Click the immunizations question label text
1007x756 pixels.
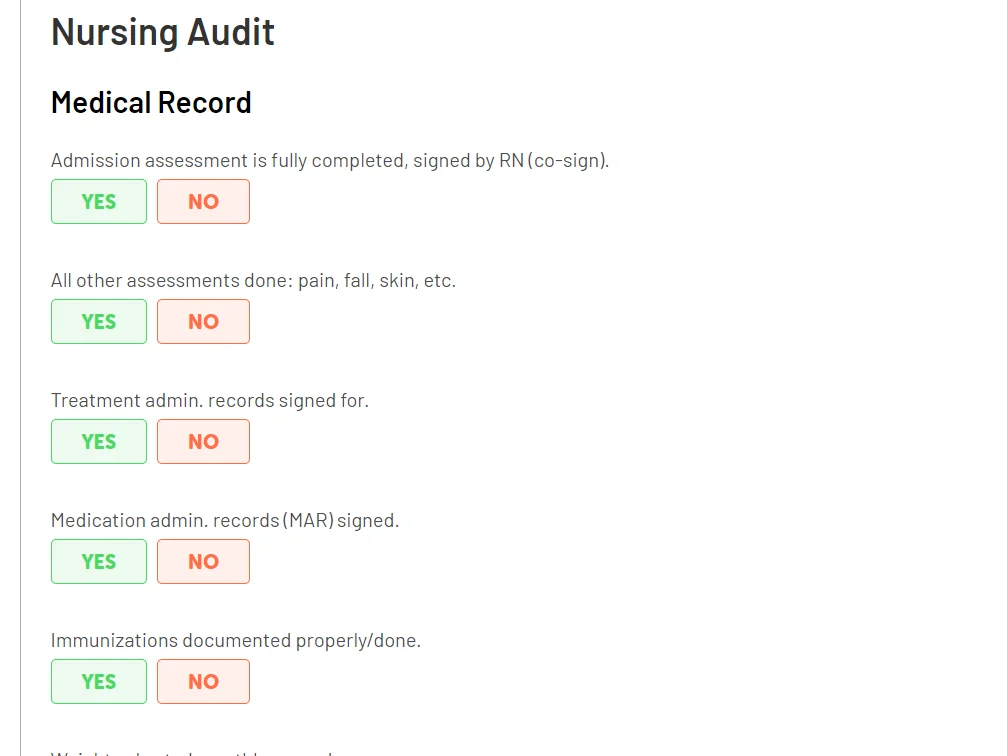[x=237, y=640]
